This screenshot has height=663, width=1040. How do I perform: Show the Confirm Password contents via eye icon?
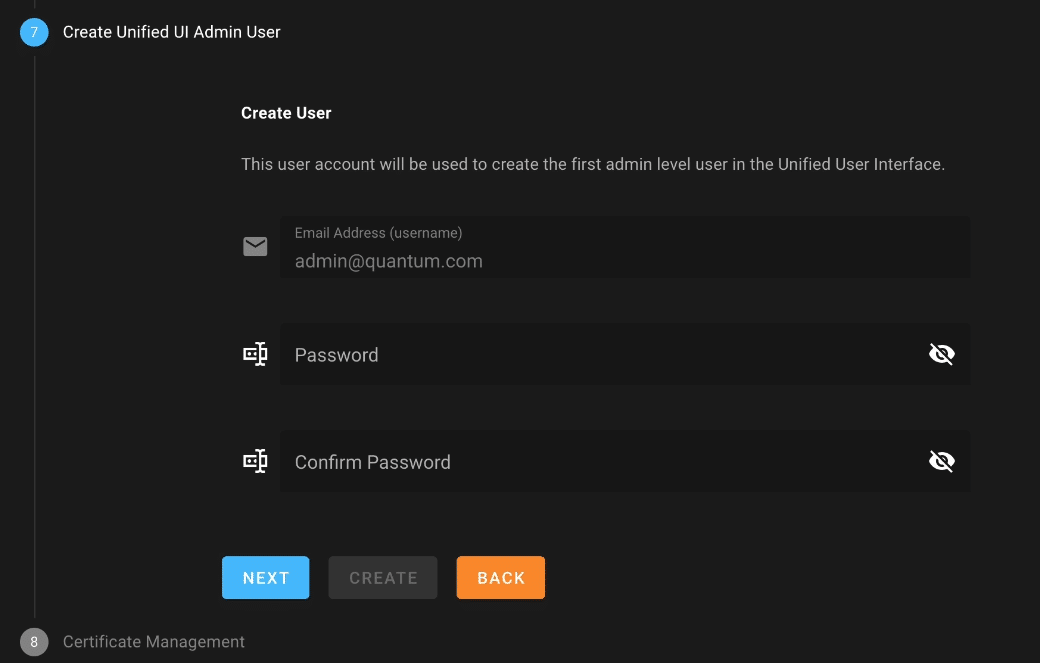point(941,461)
